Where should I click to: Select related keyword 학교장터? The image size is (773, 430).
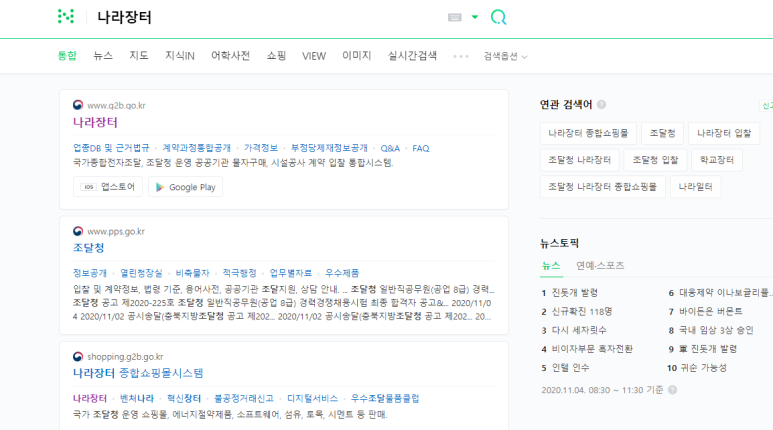(x=717, y=160)
